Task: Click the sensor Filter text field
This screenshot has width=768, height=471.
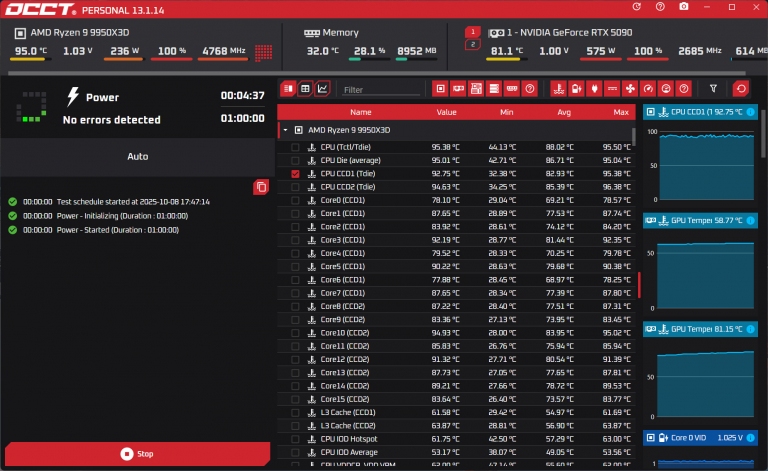Action: (x=380, y=89)
